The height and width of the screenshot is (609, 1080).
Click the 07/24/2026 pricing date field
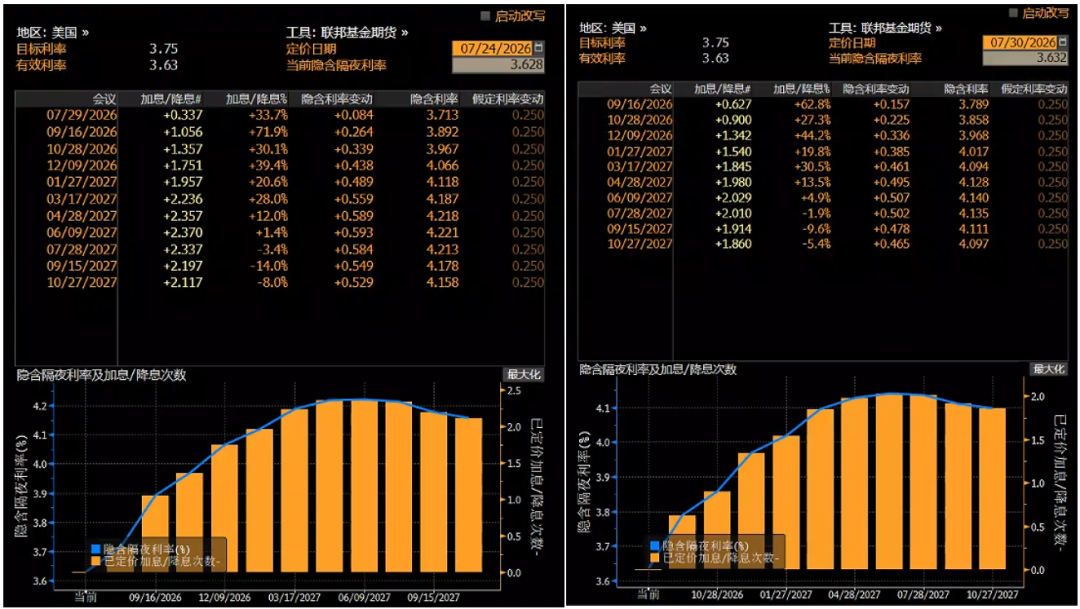click(493, 48)
